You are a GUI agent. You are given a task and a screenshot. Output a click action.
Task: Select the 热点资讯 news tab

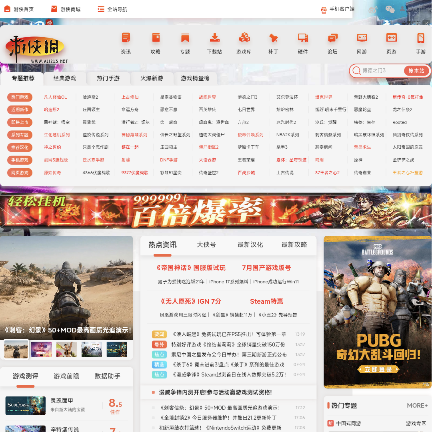tap(162, 245)
